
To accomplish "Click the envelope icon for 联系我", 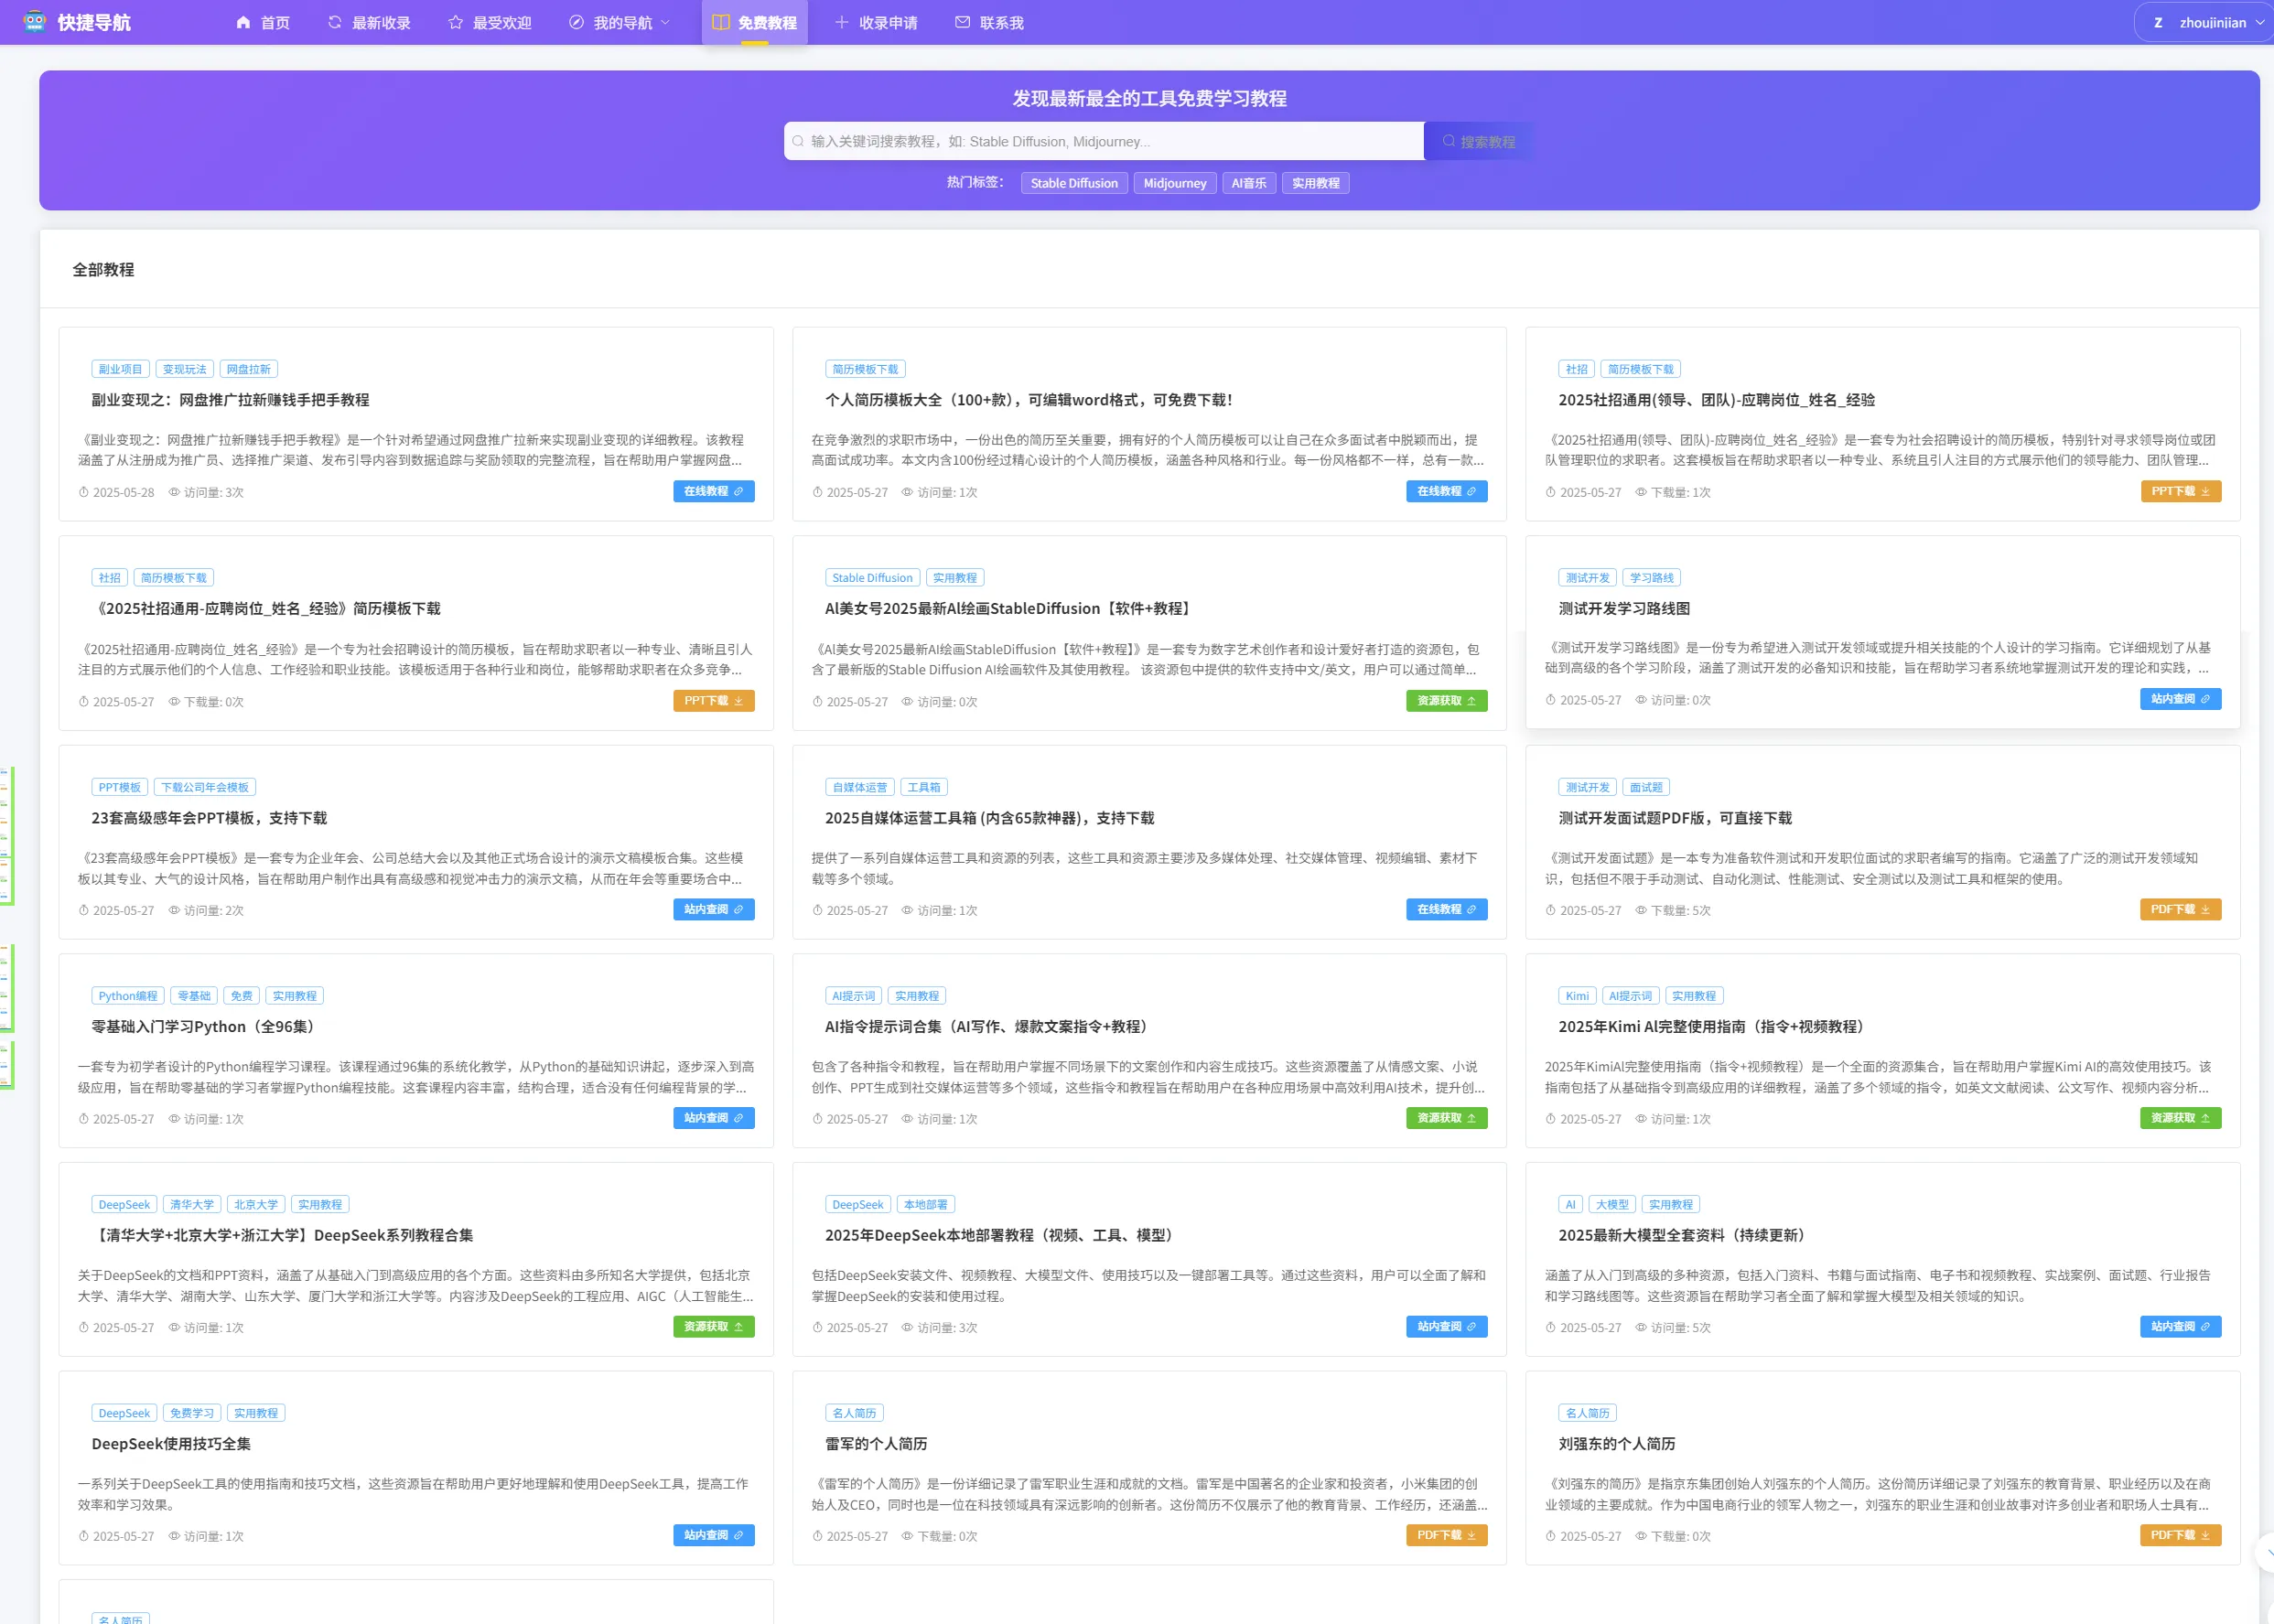I will tap(962, 22).
